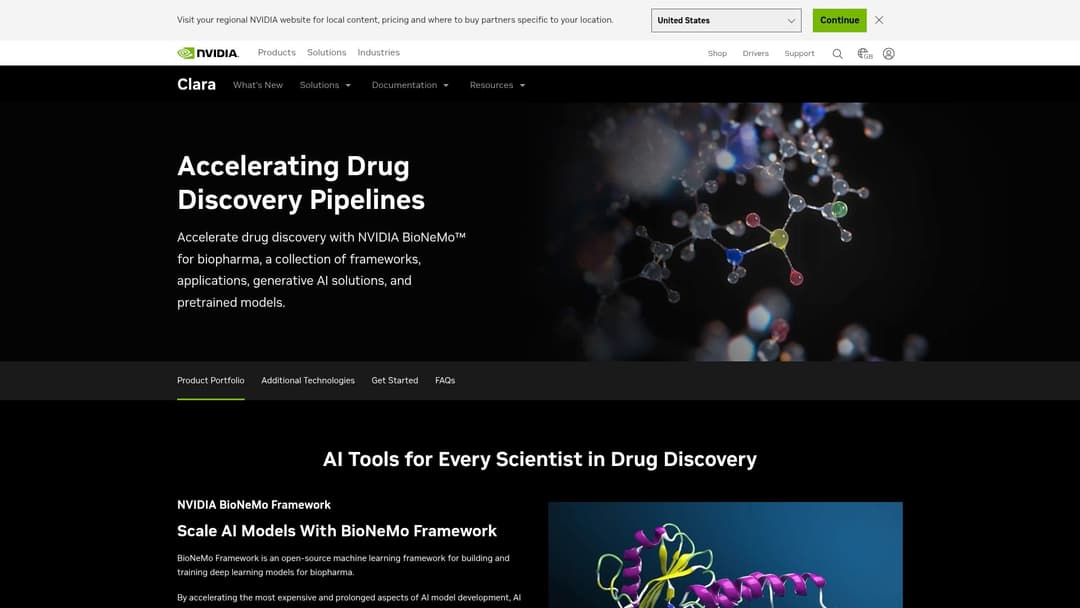Click the globe region selector icon
This screenshot has width=1080, height=608.
pyautogui.click(x=864, y=54)
